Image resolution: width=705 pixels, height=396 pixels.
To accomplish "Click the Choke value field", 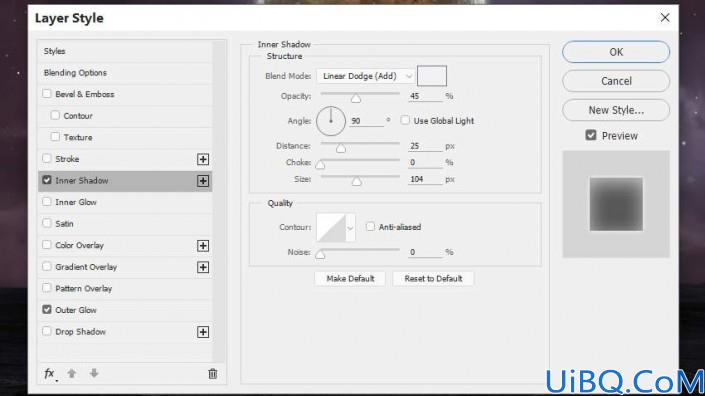I will (x=425, y=162).
